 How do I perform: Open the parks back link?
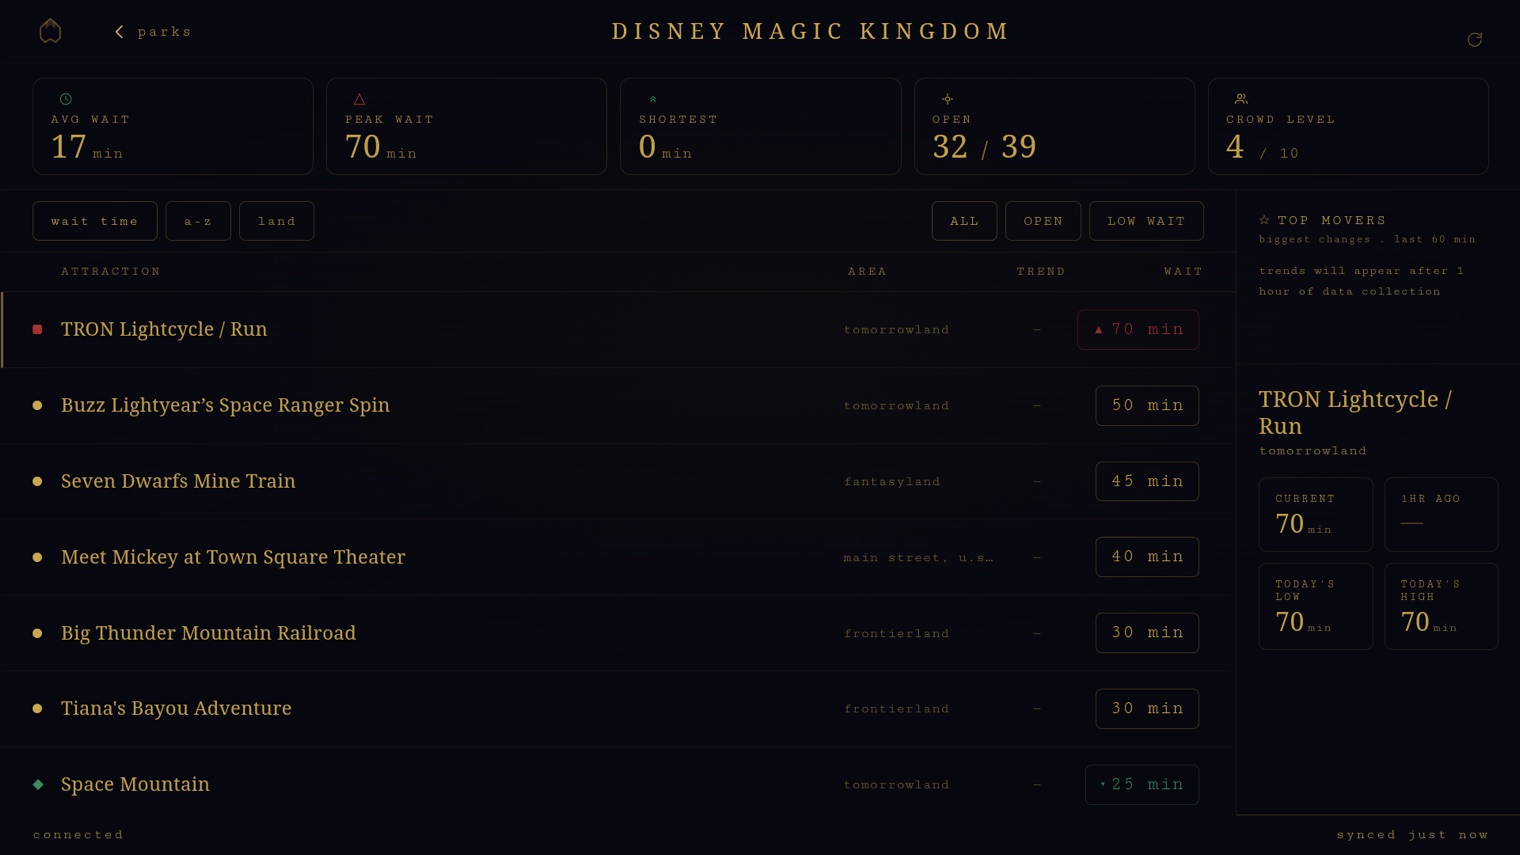(153, 32)
